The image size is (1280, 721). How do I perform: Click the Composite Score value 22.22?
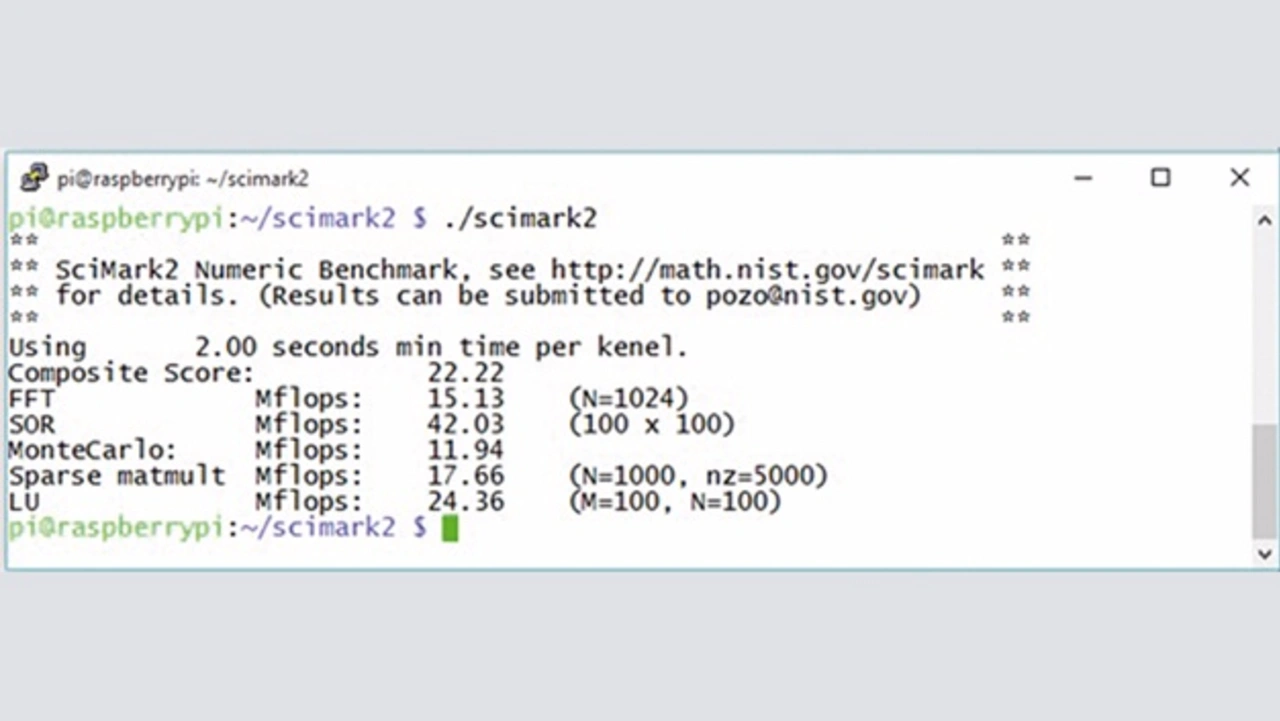pos(465,374)
